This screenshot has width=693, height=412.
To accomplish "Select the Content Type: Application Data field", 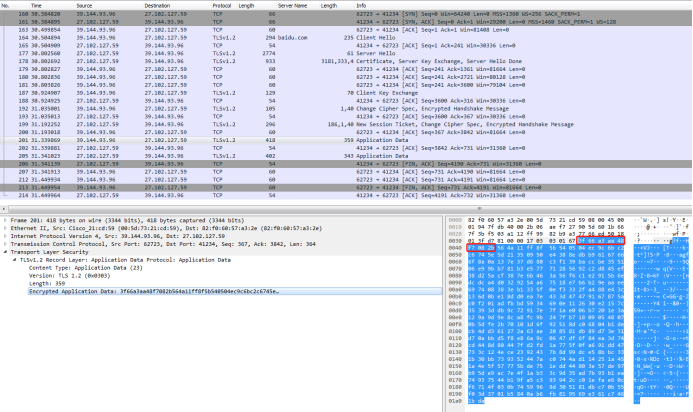I will (85, 268).
